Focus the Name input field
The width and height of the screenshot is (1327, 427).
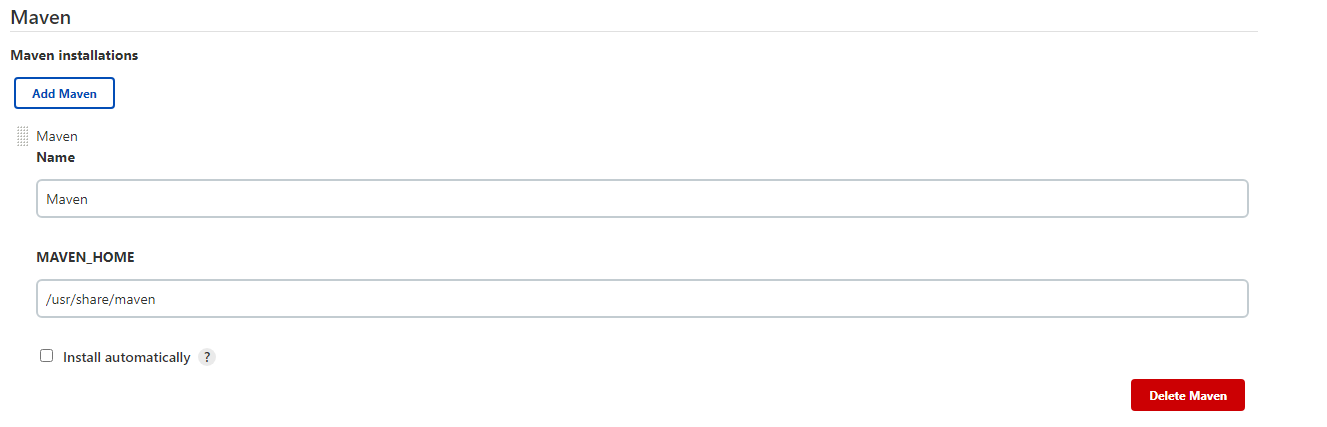642,198
